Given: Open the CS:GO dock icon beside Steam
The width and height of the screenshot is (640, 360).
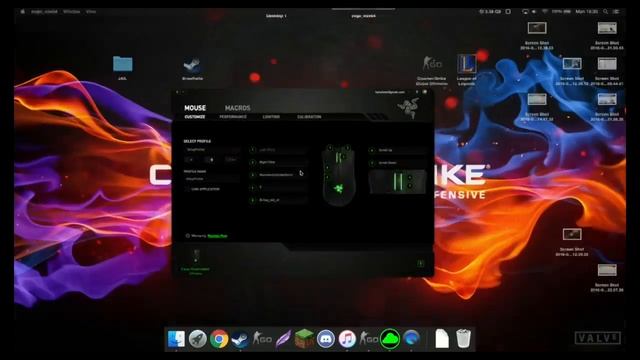Looking at the screenshot, I should 262,339.
